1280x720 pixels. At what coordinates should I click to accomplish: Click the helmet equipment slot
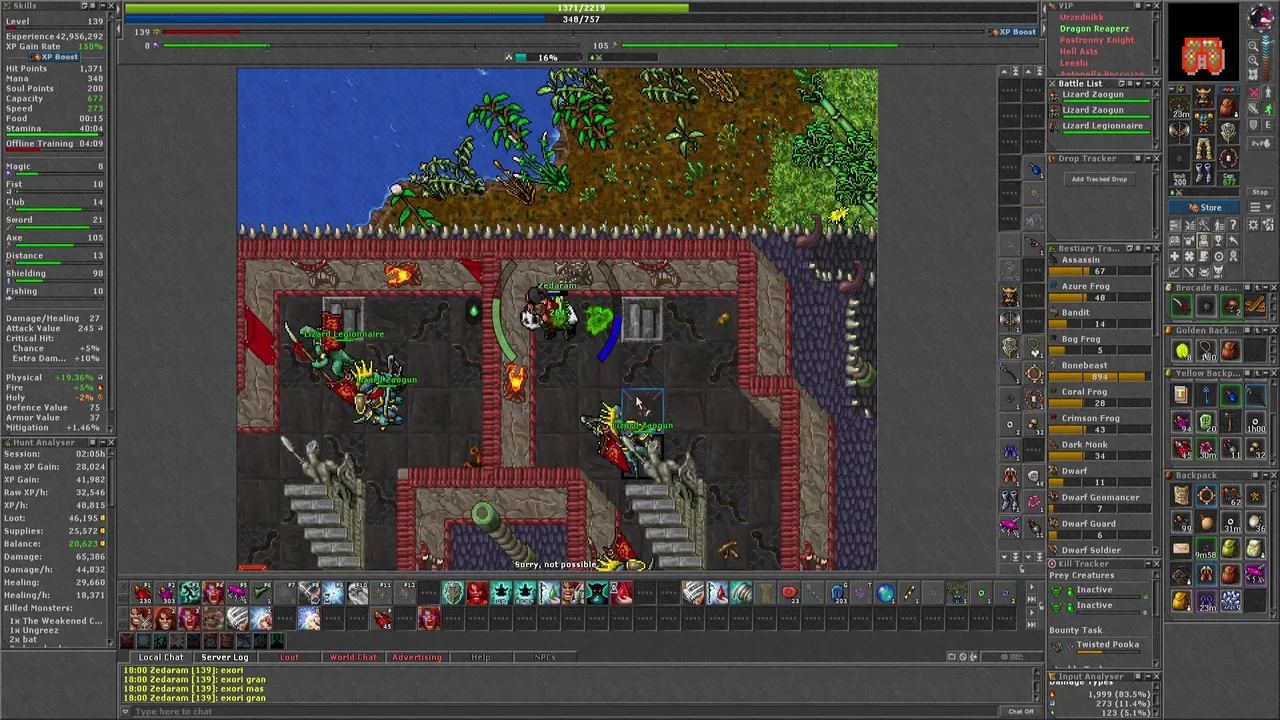(x=1204, y=96)
